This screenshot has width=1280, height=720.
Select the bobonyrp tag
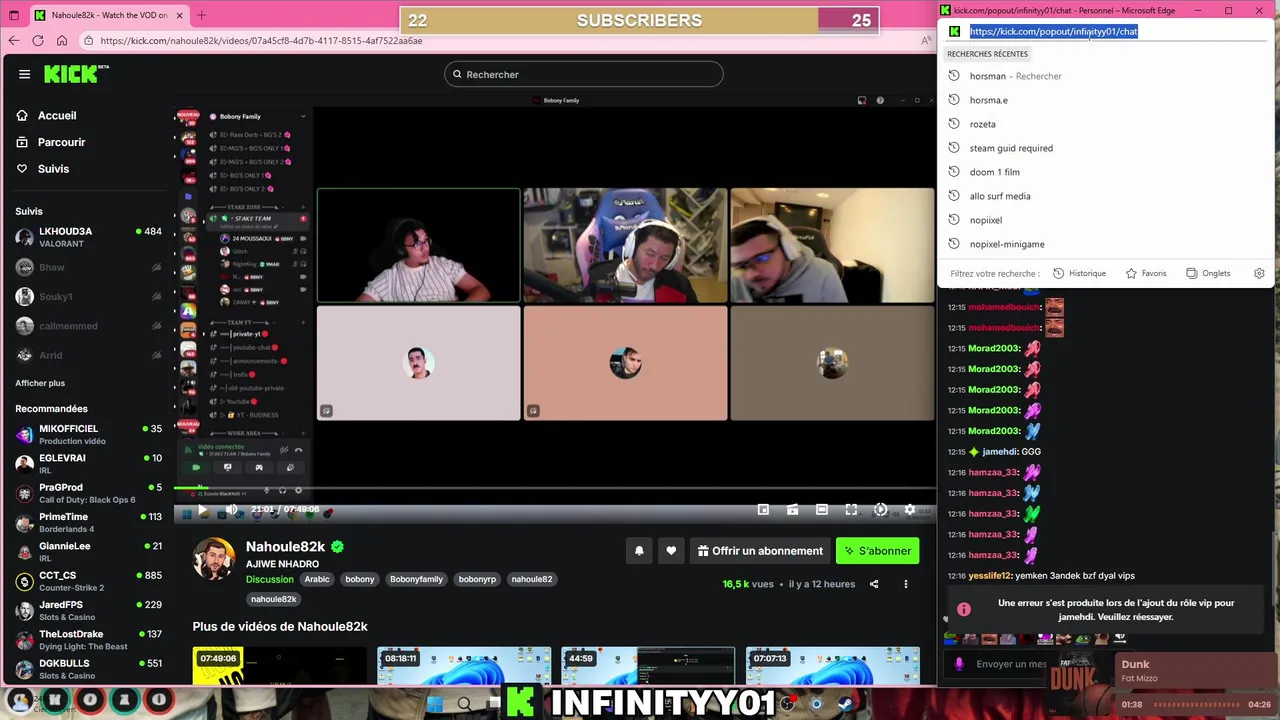pos(477,579)
